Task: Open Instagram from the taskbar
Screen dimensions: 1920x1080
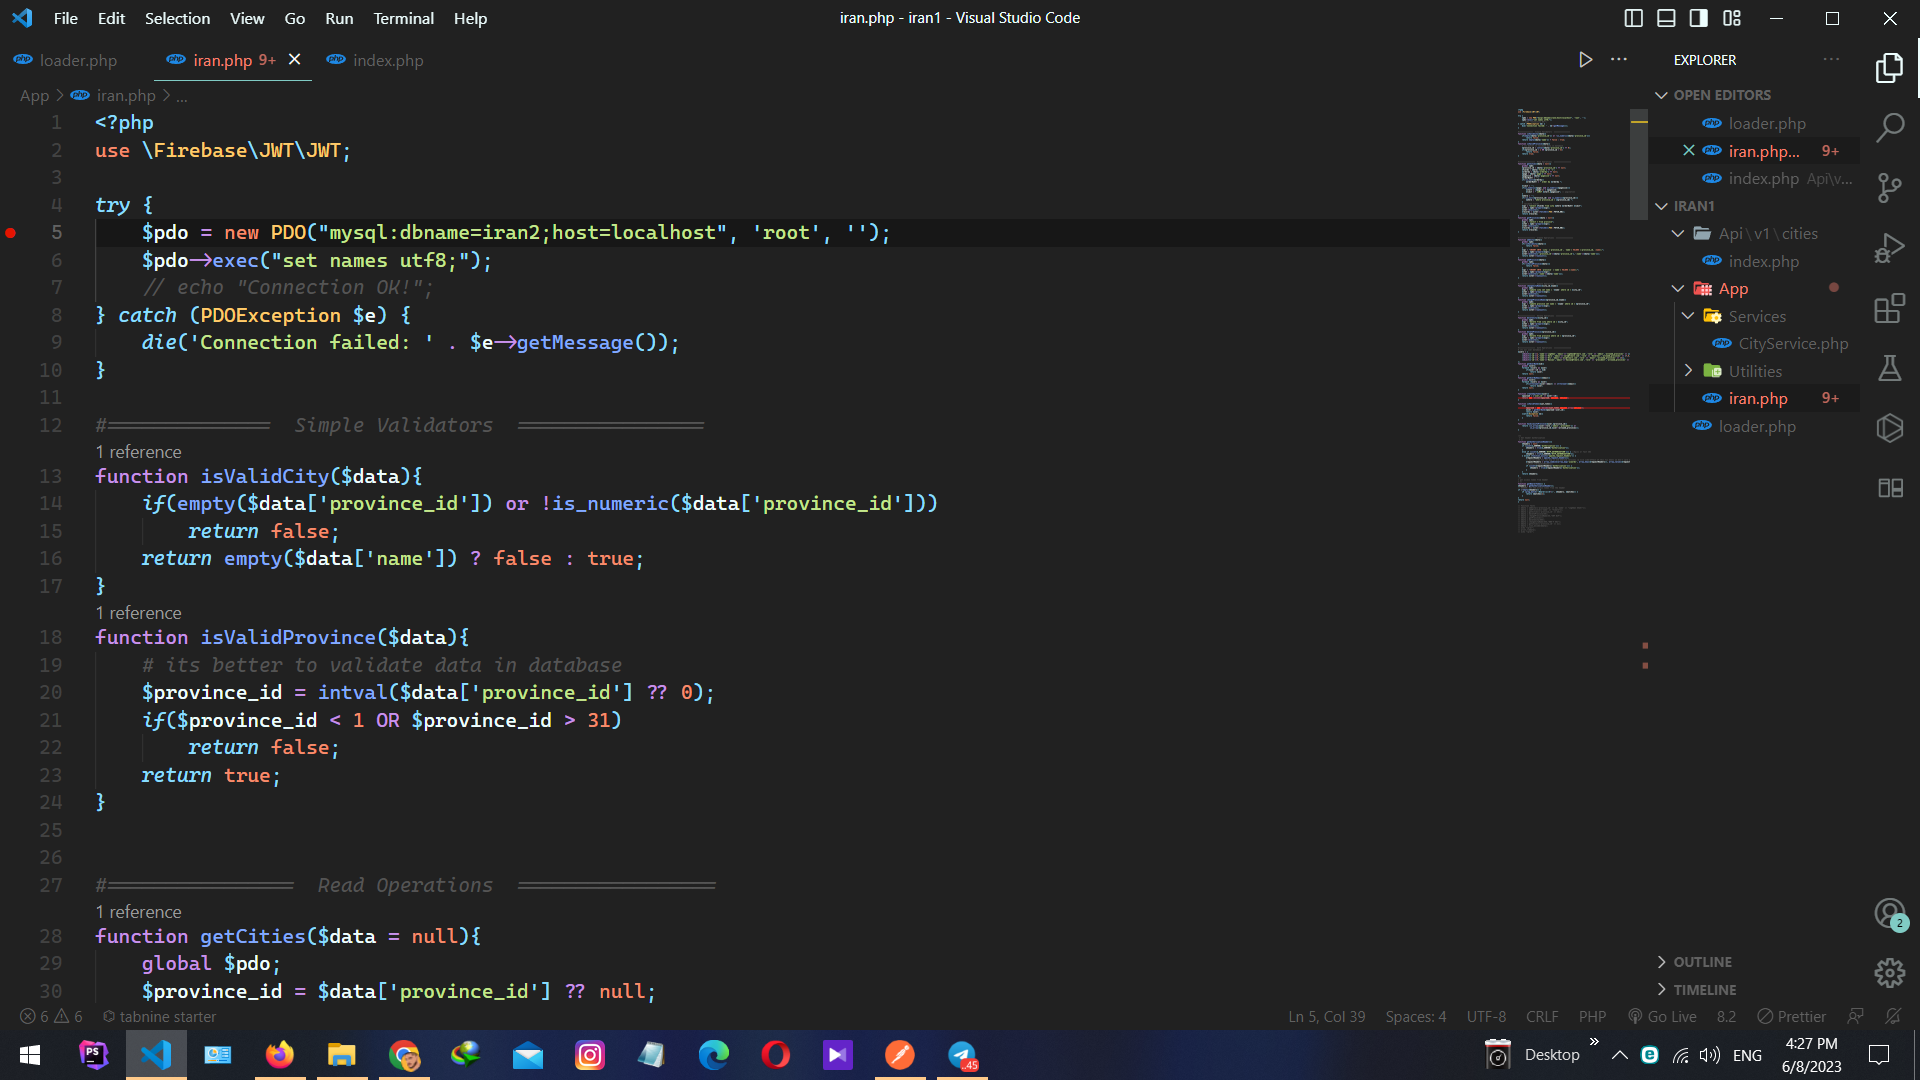Action: click(589, 1055)
